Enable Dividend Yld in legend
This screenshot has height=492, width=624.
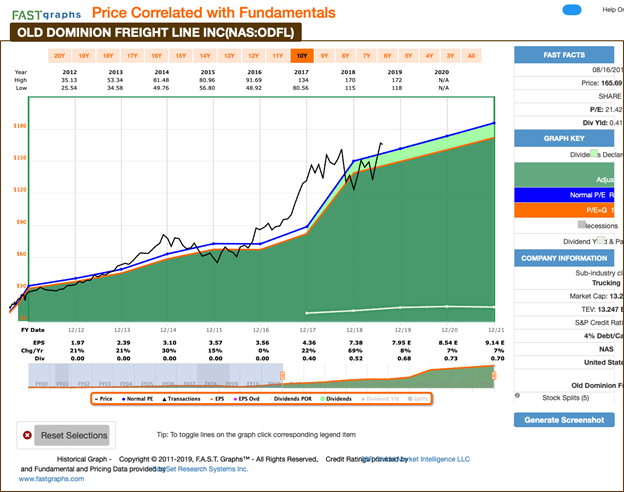pos(380,398)
